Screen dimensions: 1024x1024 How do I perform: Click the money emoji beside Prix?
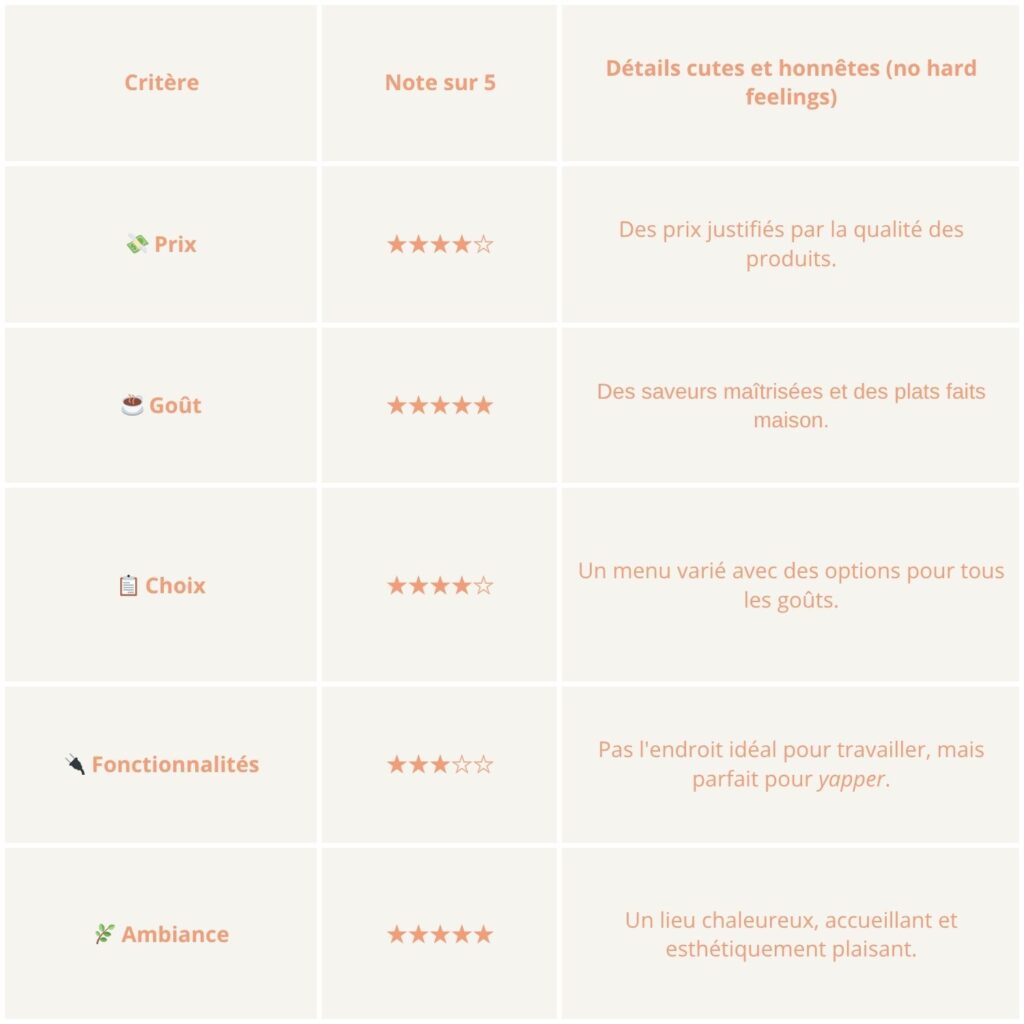(x=137, y=244)
